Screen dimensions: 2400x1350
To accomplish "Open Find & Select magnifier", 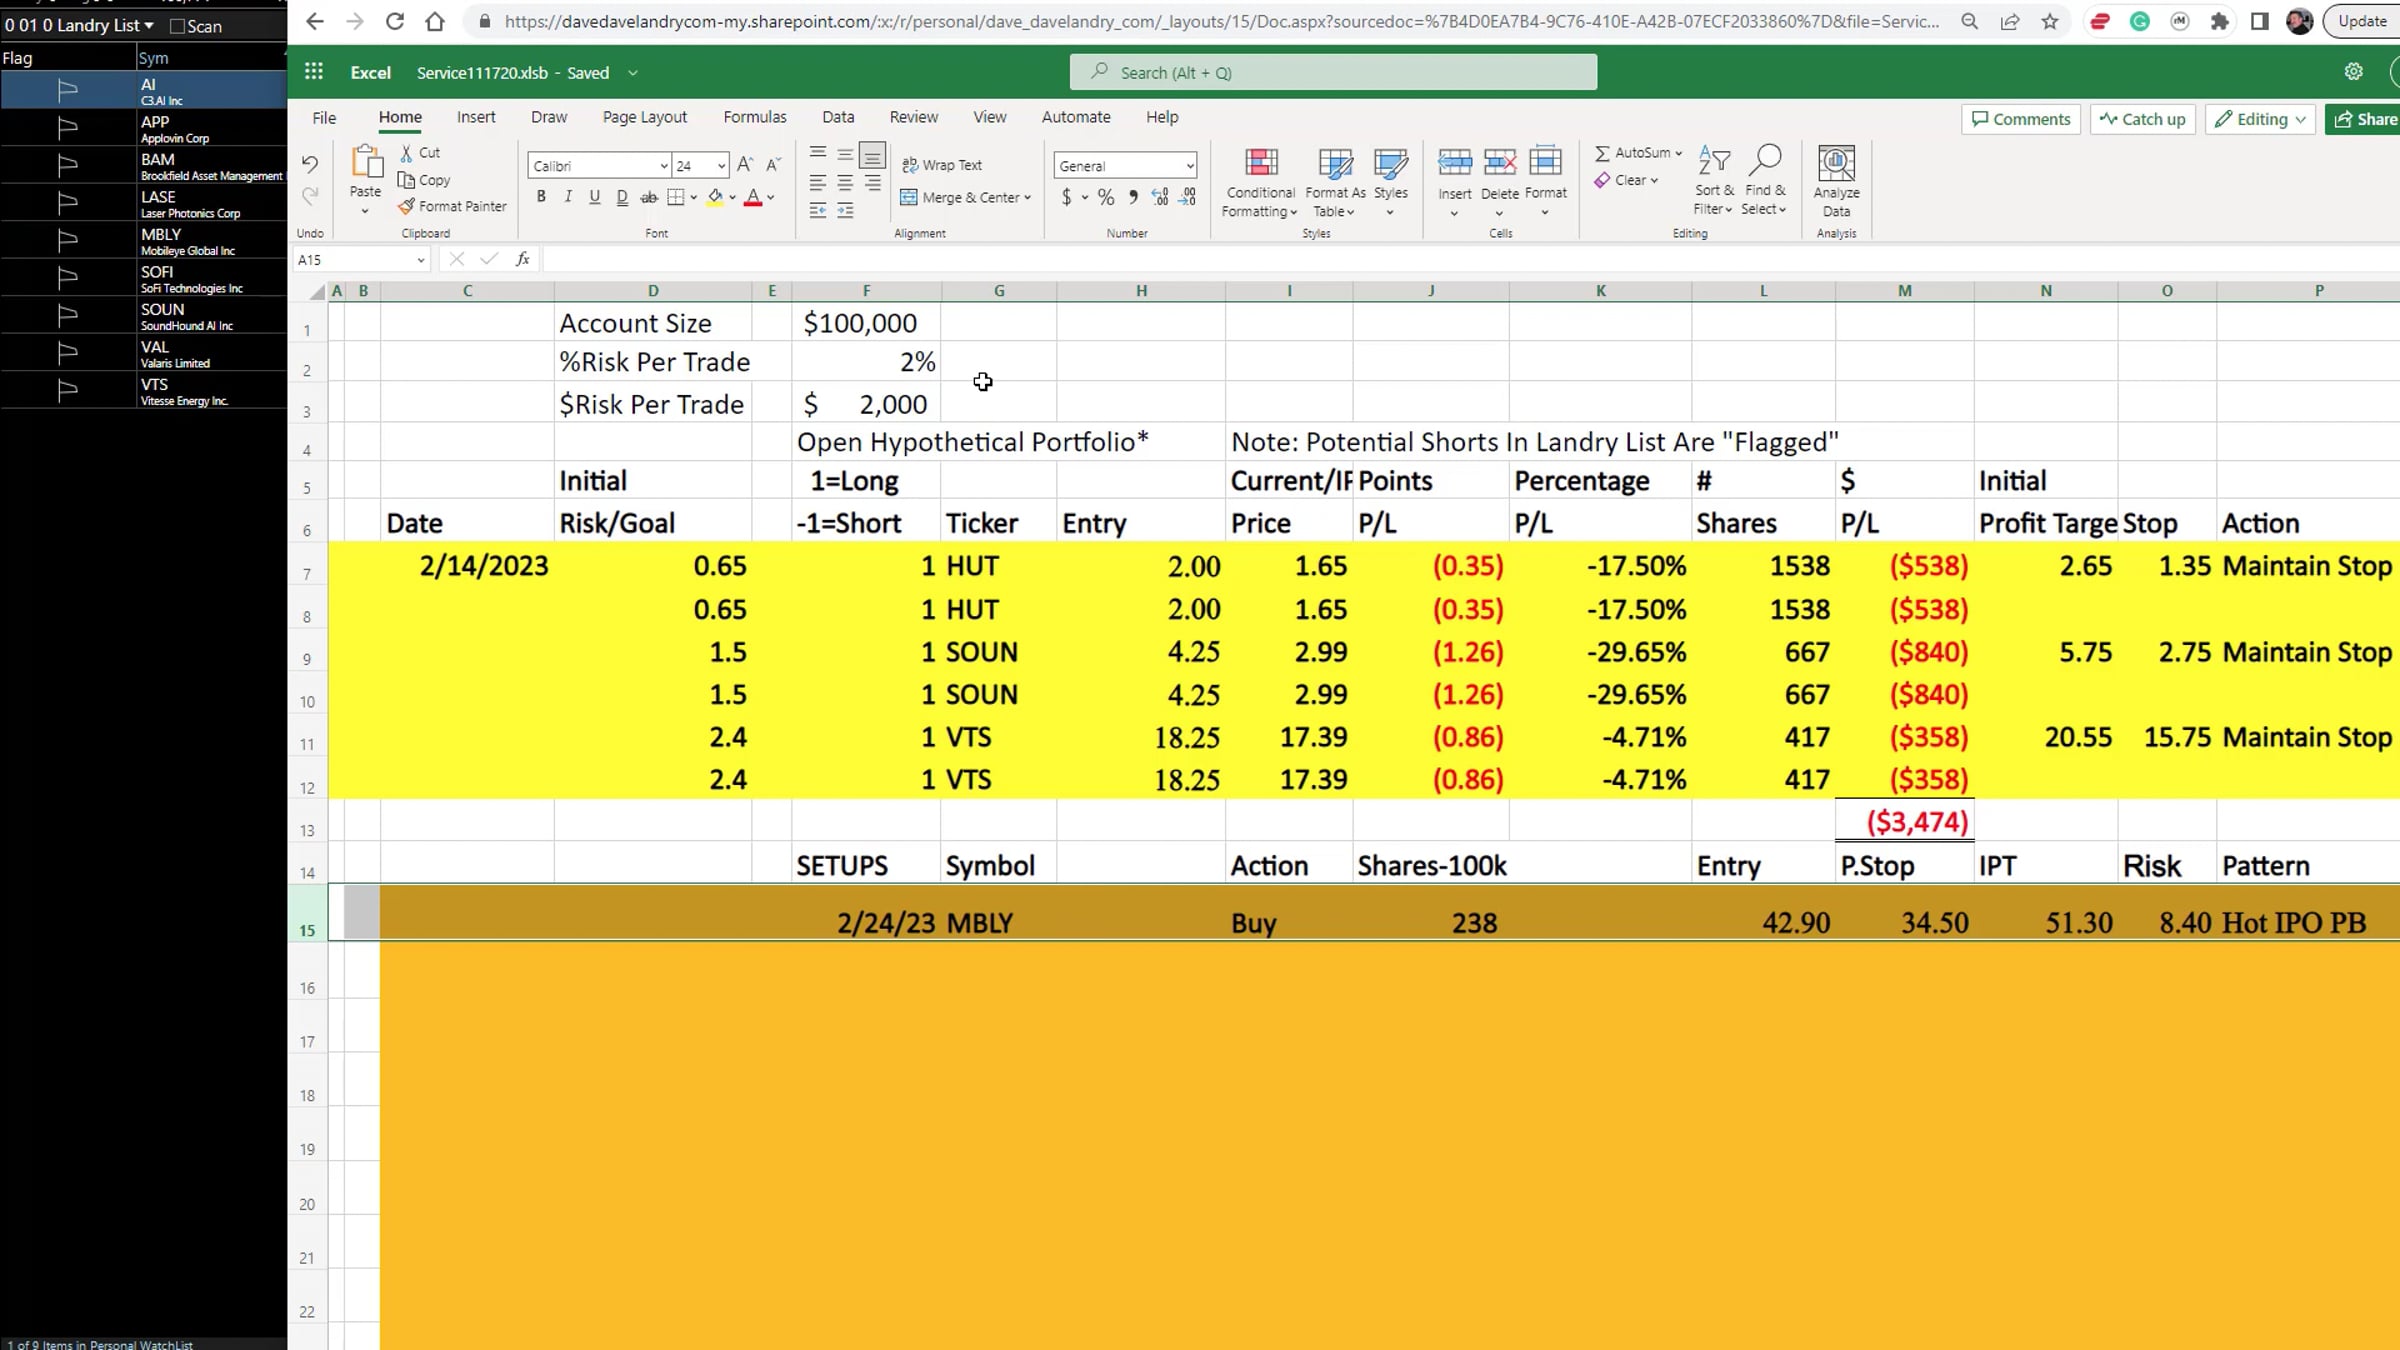I will 1764,181.
